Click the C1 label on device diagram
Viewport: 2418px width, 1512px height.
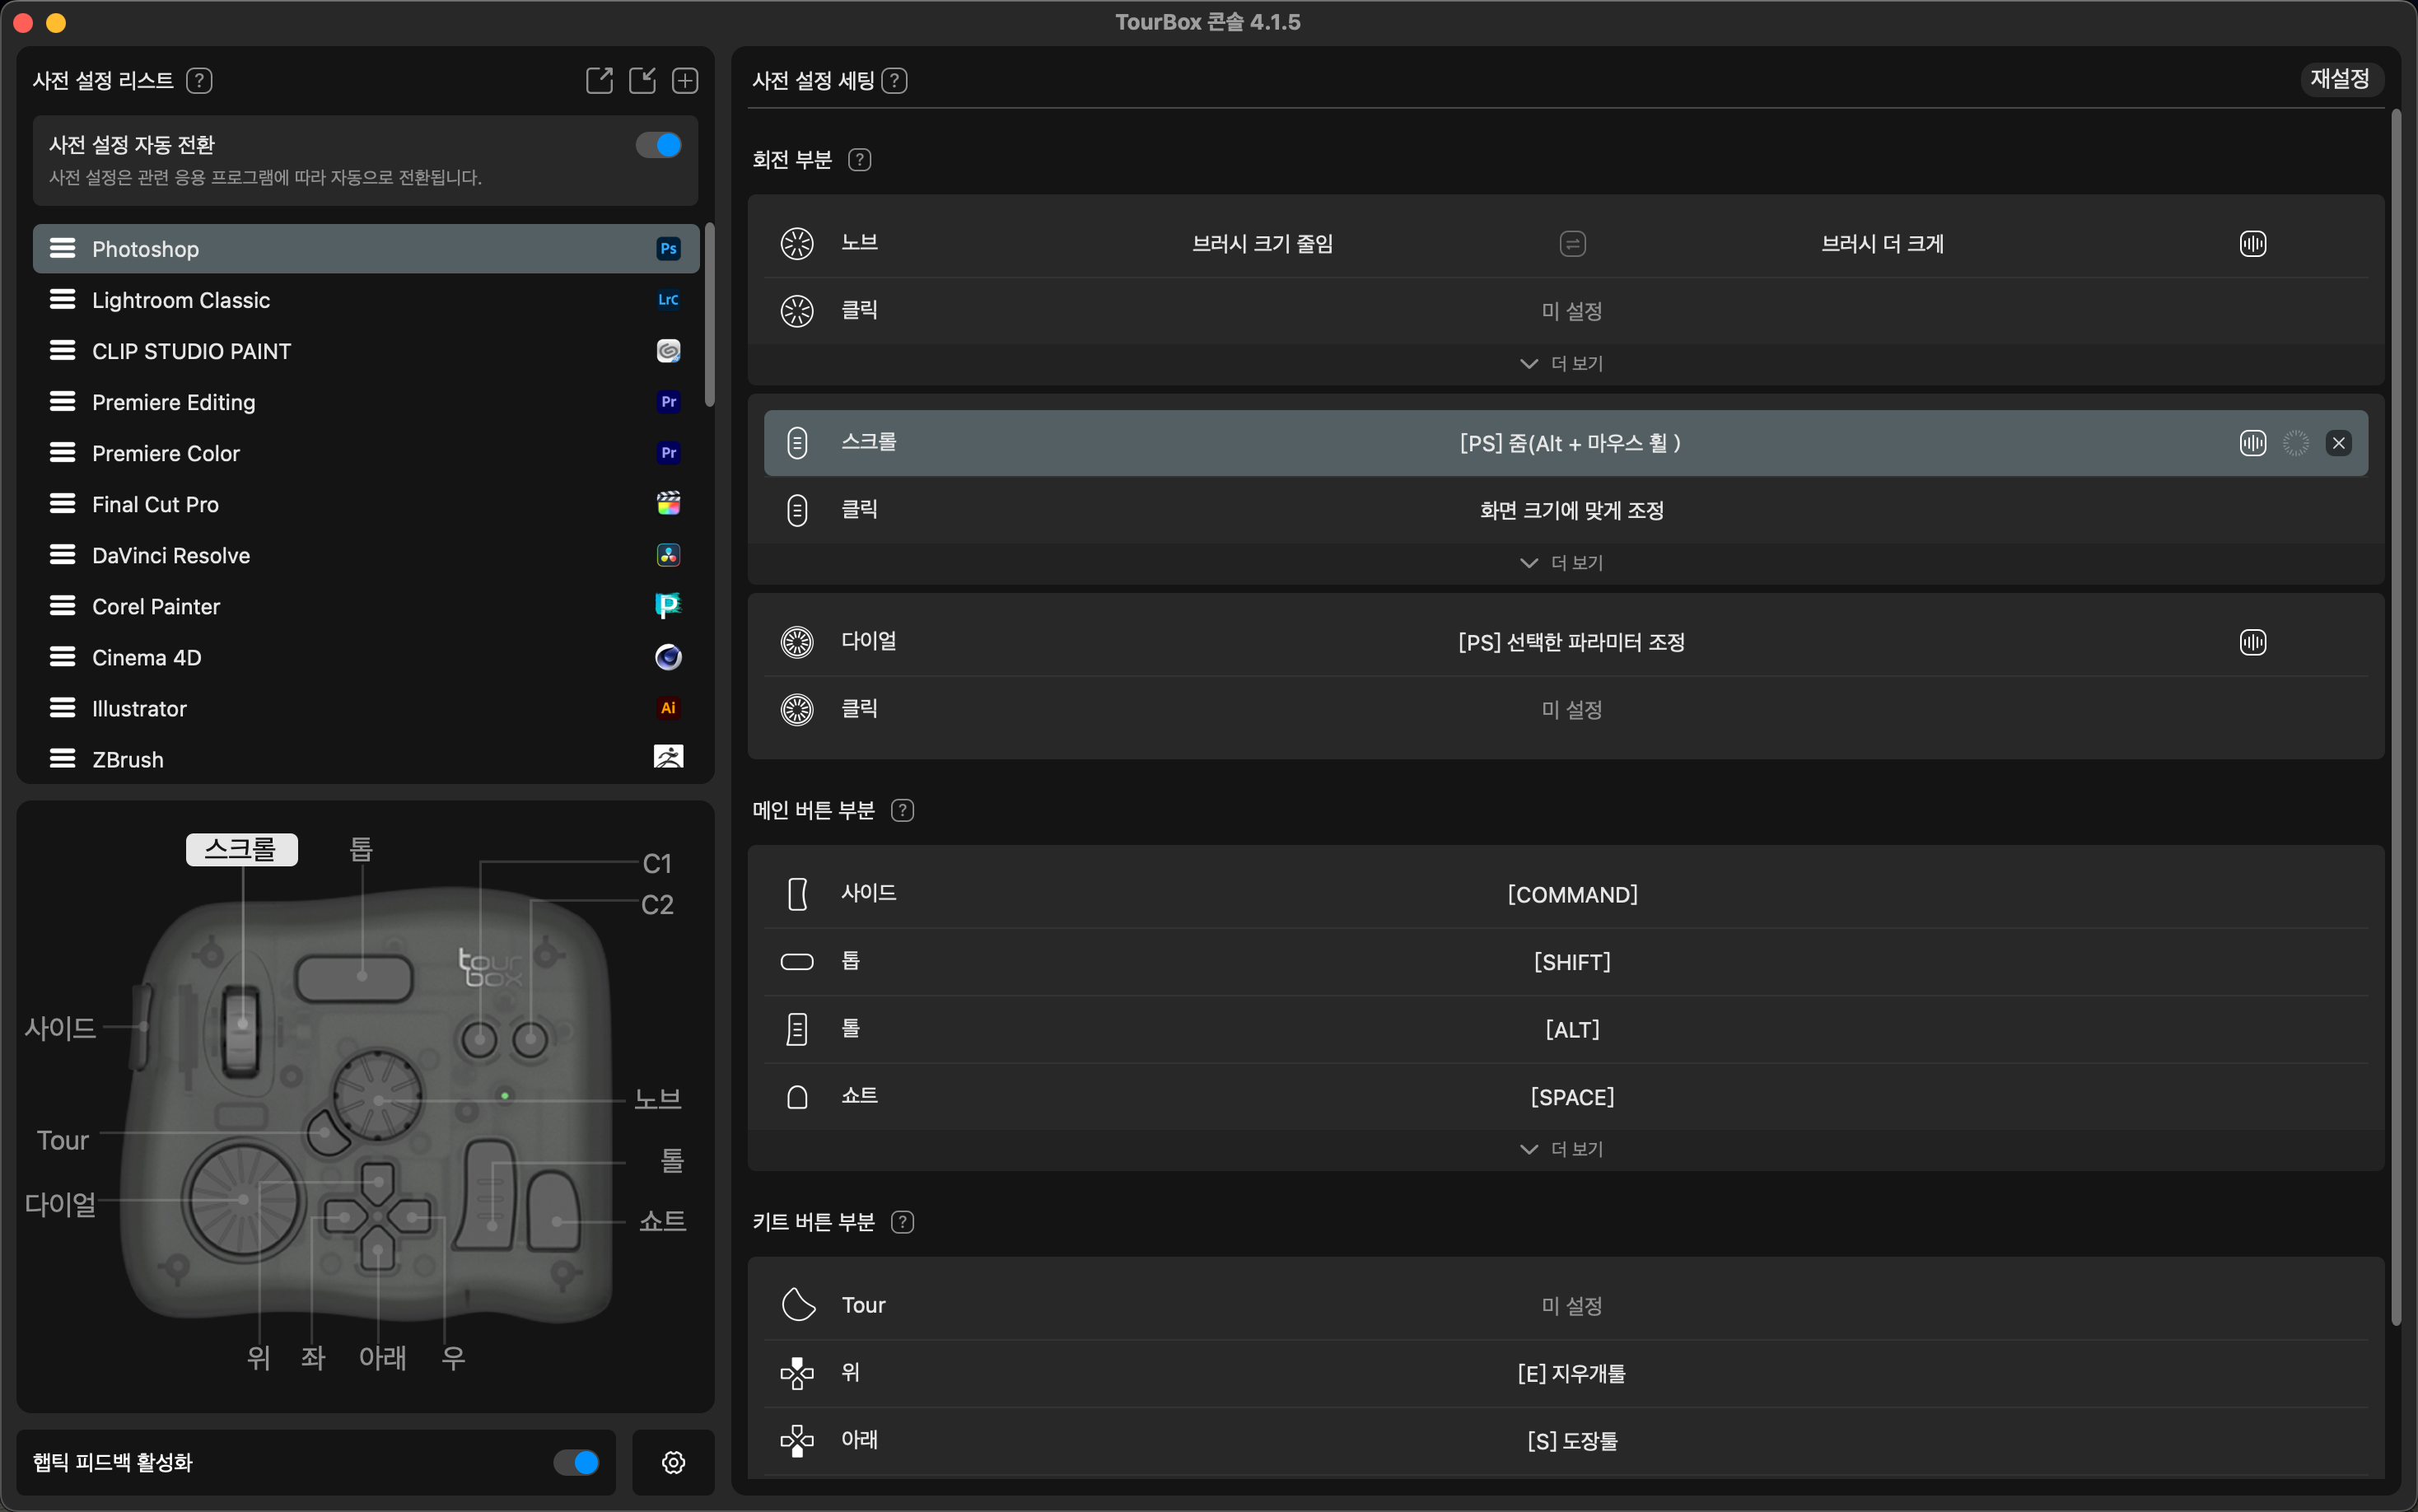[657, 863]
